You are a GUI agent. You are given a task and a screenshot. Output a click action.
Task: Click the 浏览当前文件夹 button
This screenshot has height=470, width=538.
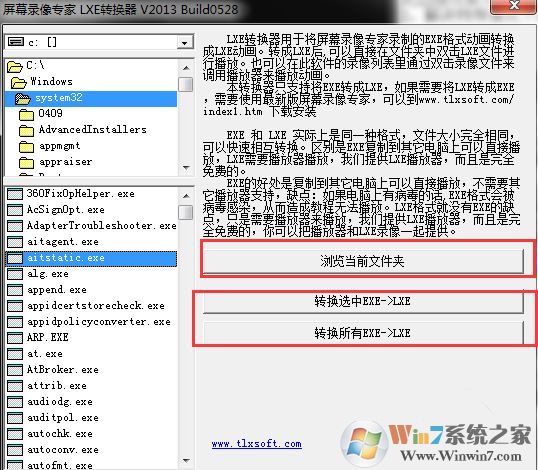[x=363, y=261]
